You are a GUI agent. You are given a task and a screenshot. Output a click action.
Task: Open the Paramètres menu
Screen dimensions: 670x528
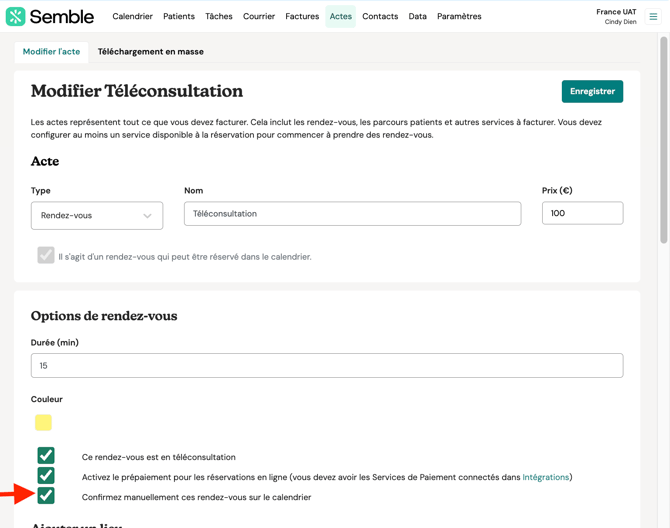pos(459,16)
